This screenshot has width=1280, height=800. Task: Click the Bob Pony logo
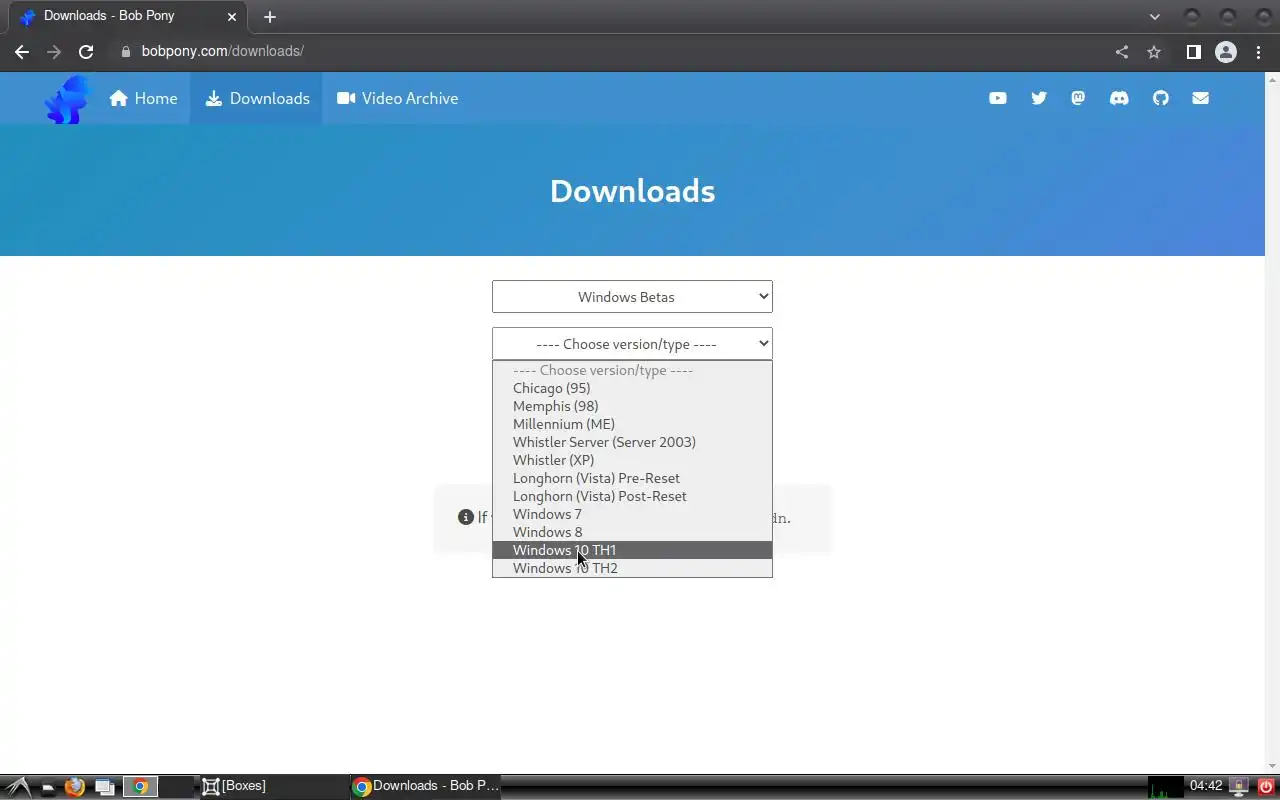click(x=67, y=99)
